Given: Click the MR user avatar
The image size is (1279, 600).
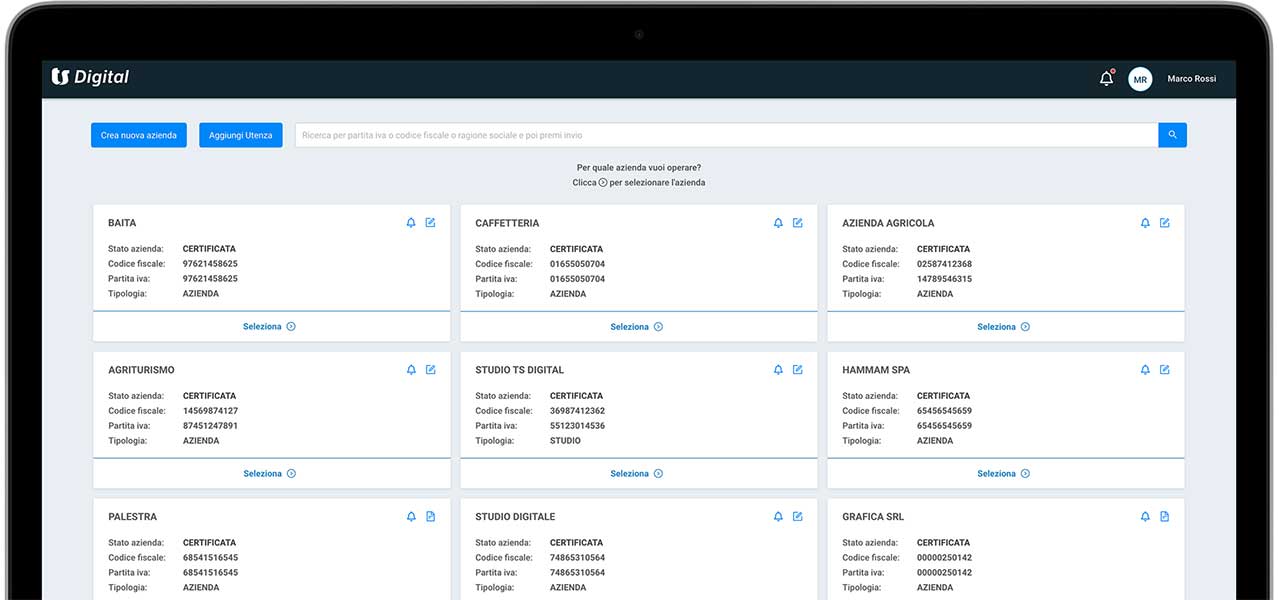Looking at the screenshot, I should coord(1140,79).
